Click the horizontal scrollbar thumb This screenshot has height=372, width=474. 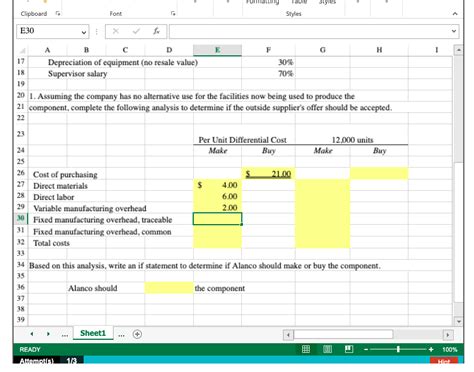pos(343,334)
